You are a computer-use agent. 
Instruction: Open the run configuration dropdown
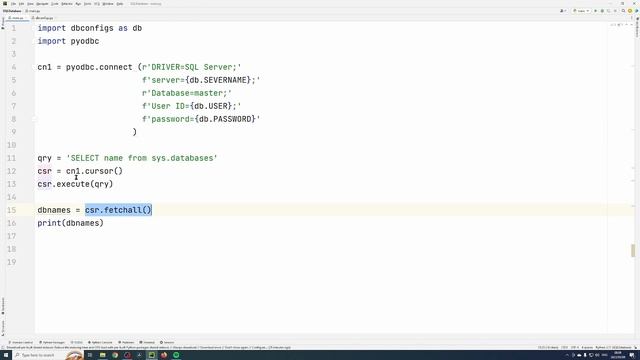pos(581,11)
